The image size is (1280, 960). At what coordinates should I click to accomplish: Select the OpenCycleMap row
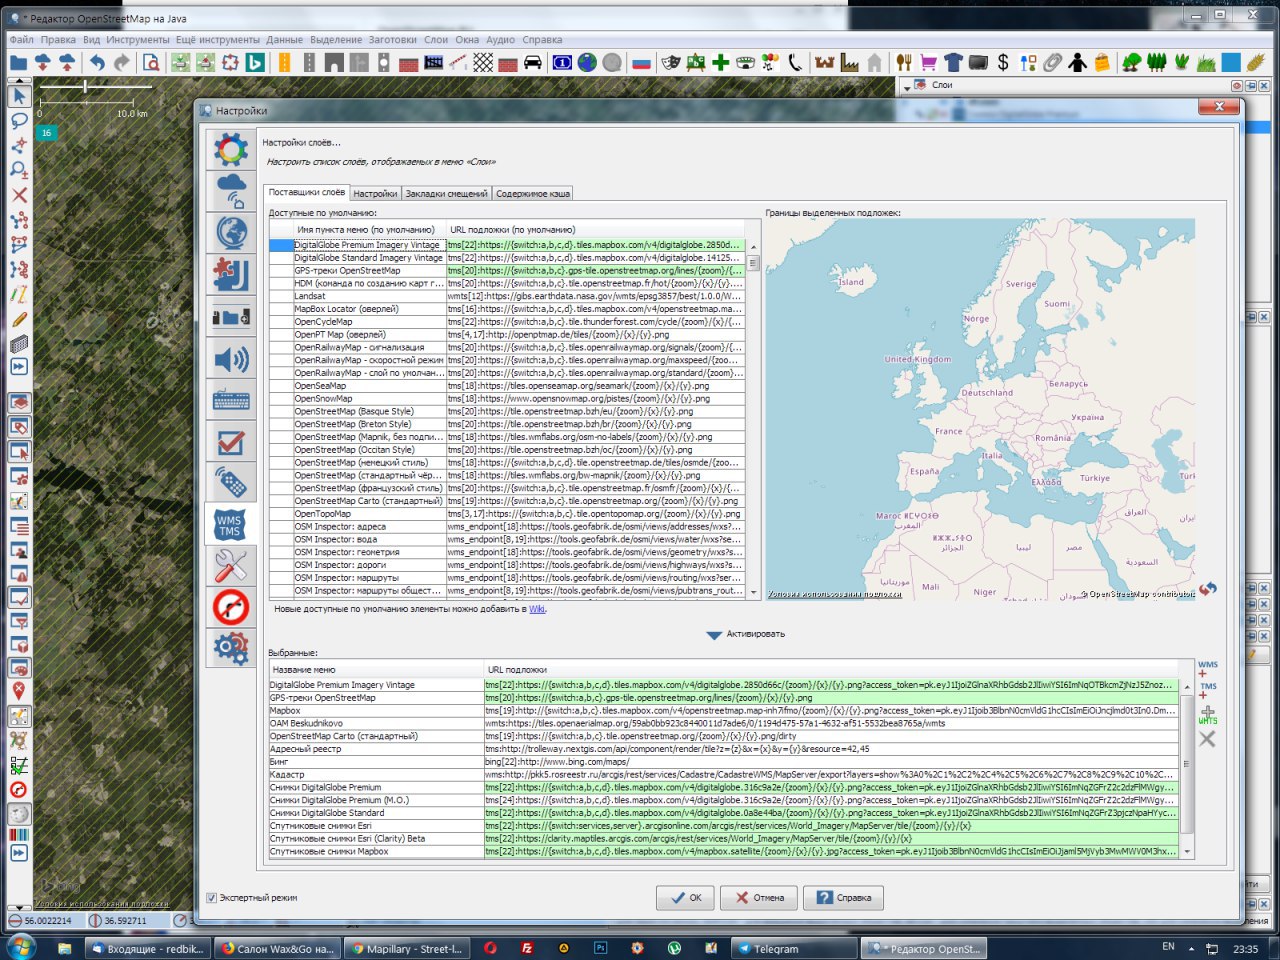pos(507,322)
